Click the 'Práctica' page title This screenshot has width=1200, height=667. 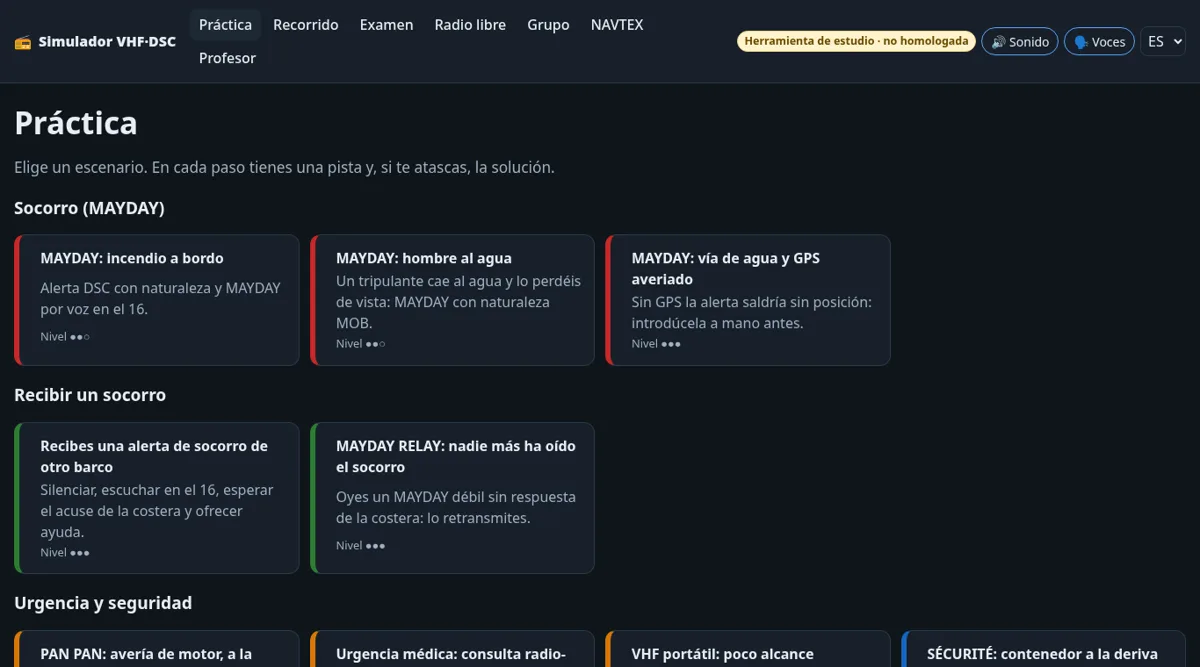pos(76,123)
